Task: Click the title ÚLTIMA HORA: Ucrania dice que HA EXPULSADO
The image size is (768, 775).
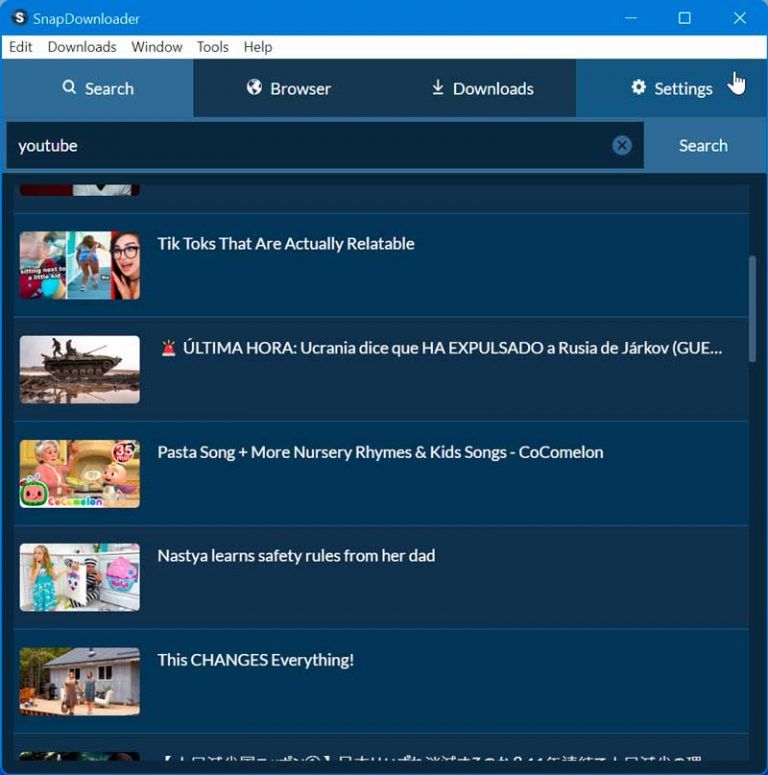Action: click(x=441, y=348)
